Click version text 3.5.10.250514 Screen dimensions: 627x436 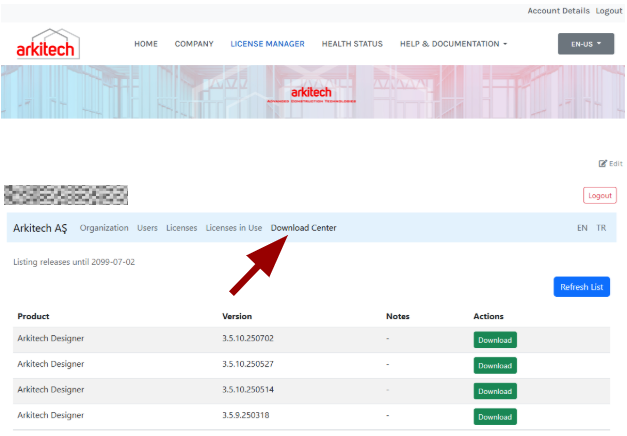click(x=248, y=390)
